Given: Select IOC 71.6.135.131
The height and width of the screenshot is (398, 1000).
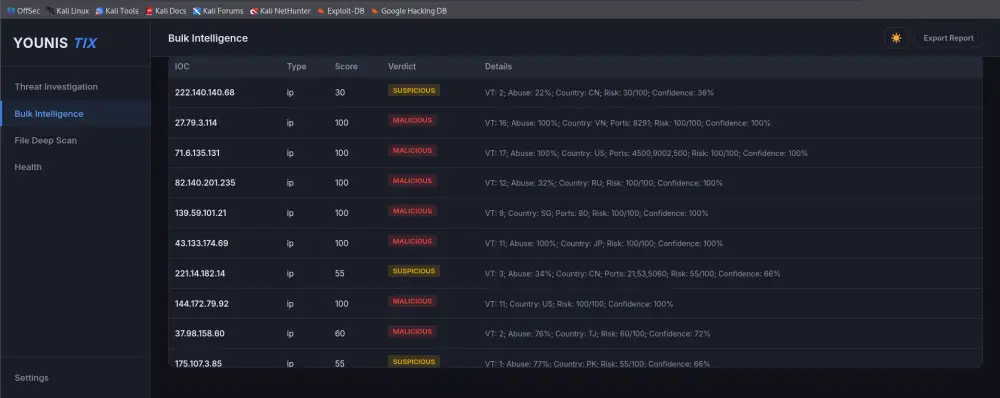Looking at the screenshot, I should click(x=197, y=153).
